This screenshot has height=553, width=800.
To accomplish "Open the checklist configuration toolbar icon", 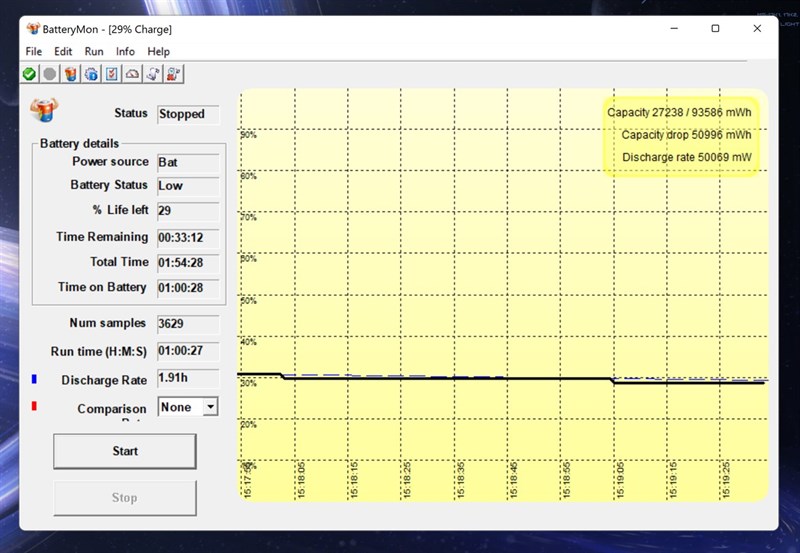I will (112, 74).
